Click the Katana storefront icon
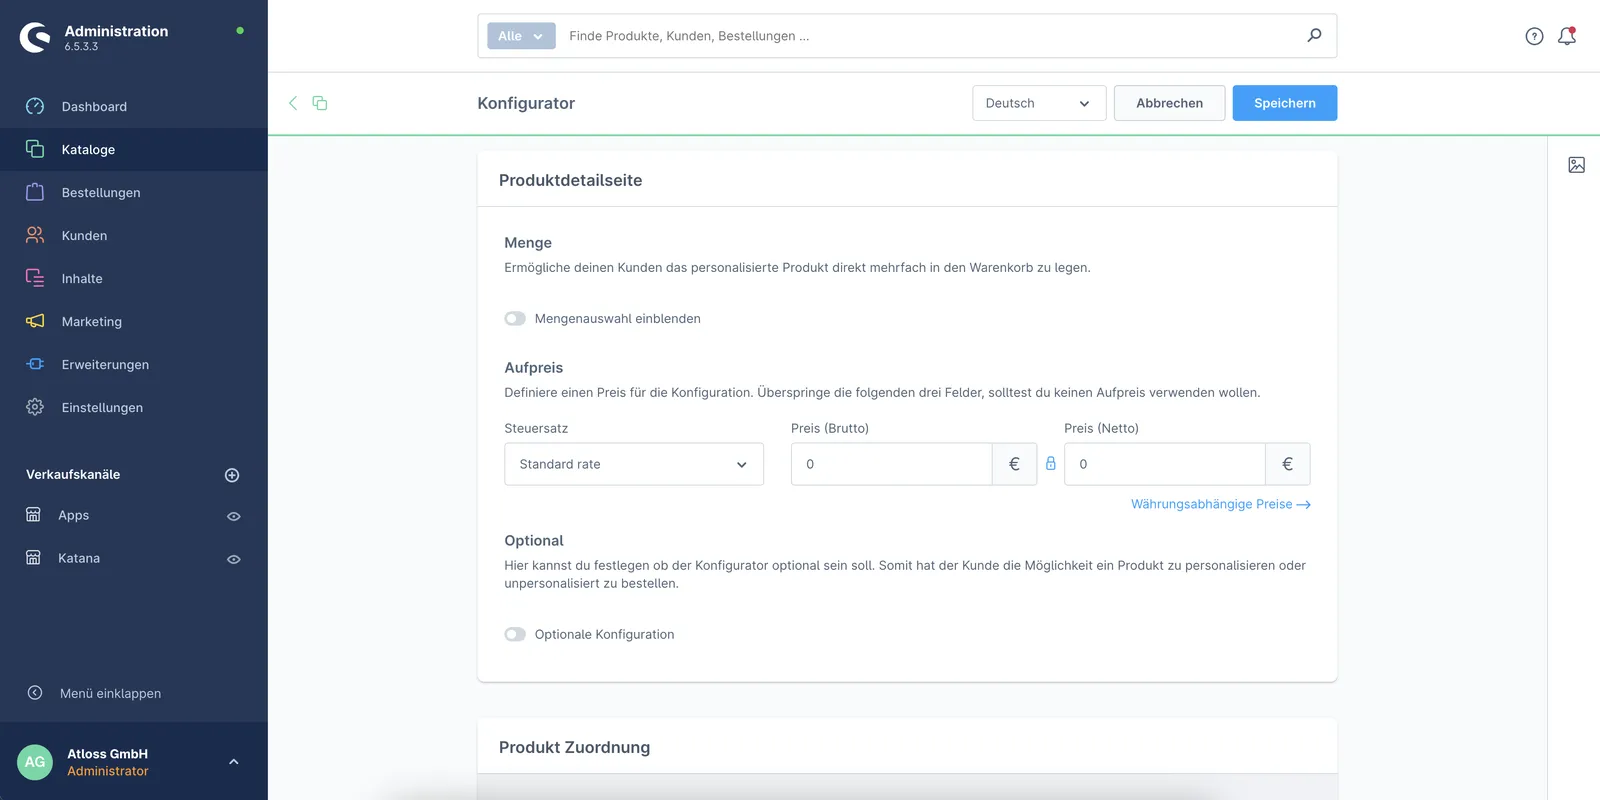The image size is (1600, 800). pos(33,558)
